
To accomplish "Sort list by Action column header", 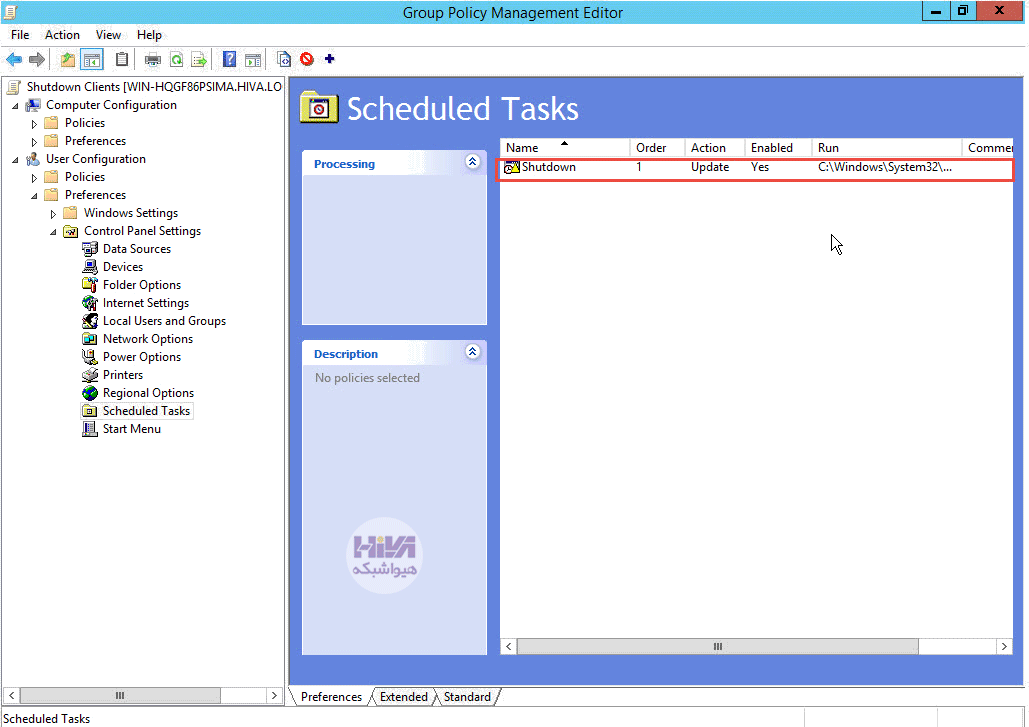I will pyautogui.click(x=715, y=148).
